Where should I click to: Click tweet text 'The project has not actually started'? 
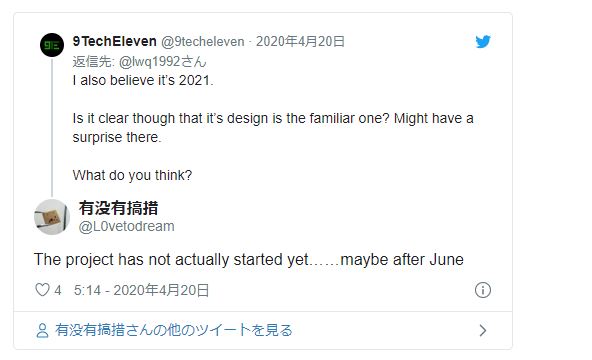click(171, 260)
